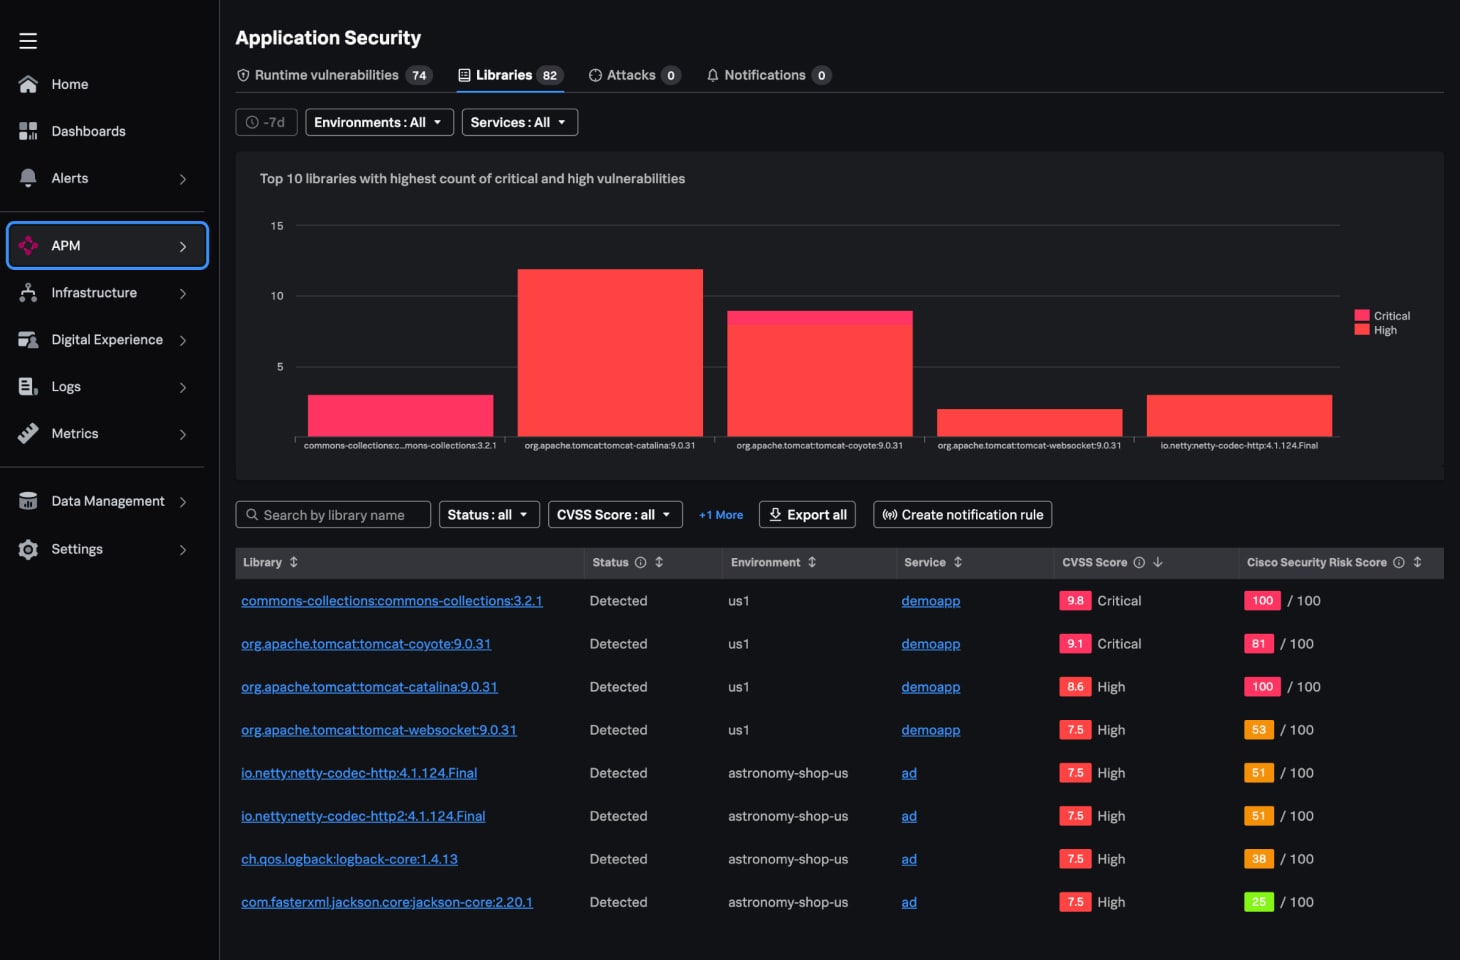This screenshot has height=960, width=1460.
Task: Click the Settings gear icon
Action: tap(28, 549)
